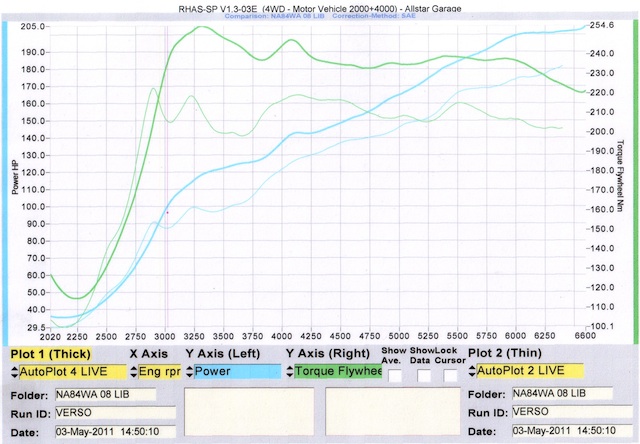Click the Plot 1 Date field
Image resolution: width=640 pixels, height=444 pixels.
(115, 431)
